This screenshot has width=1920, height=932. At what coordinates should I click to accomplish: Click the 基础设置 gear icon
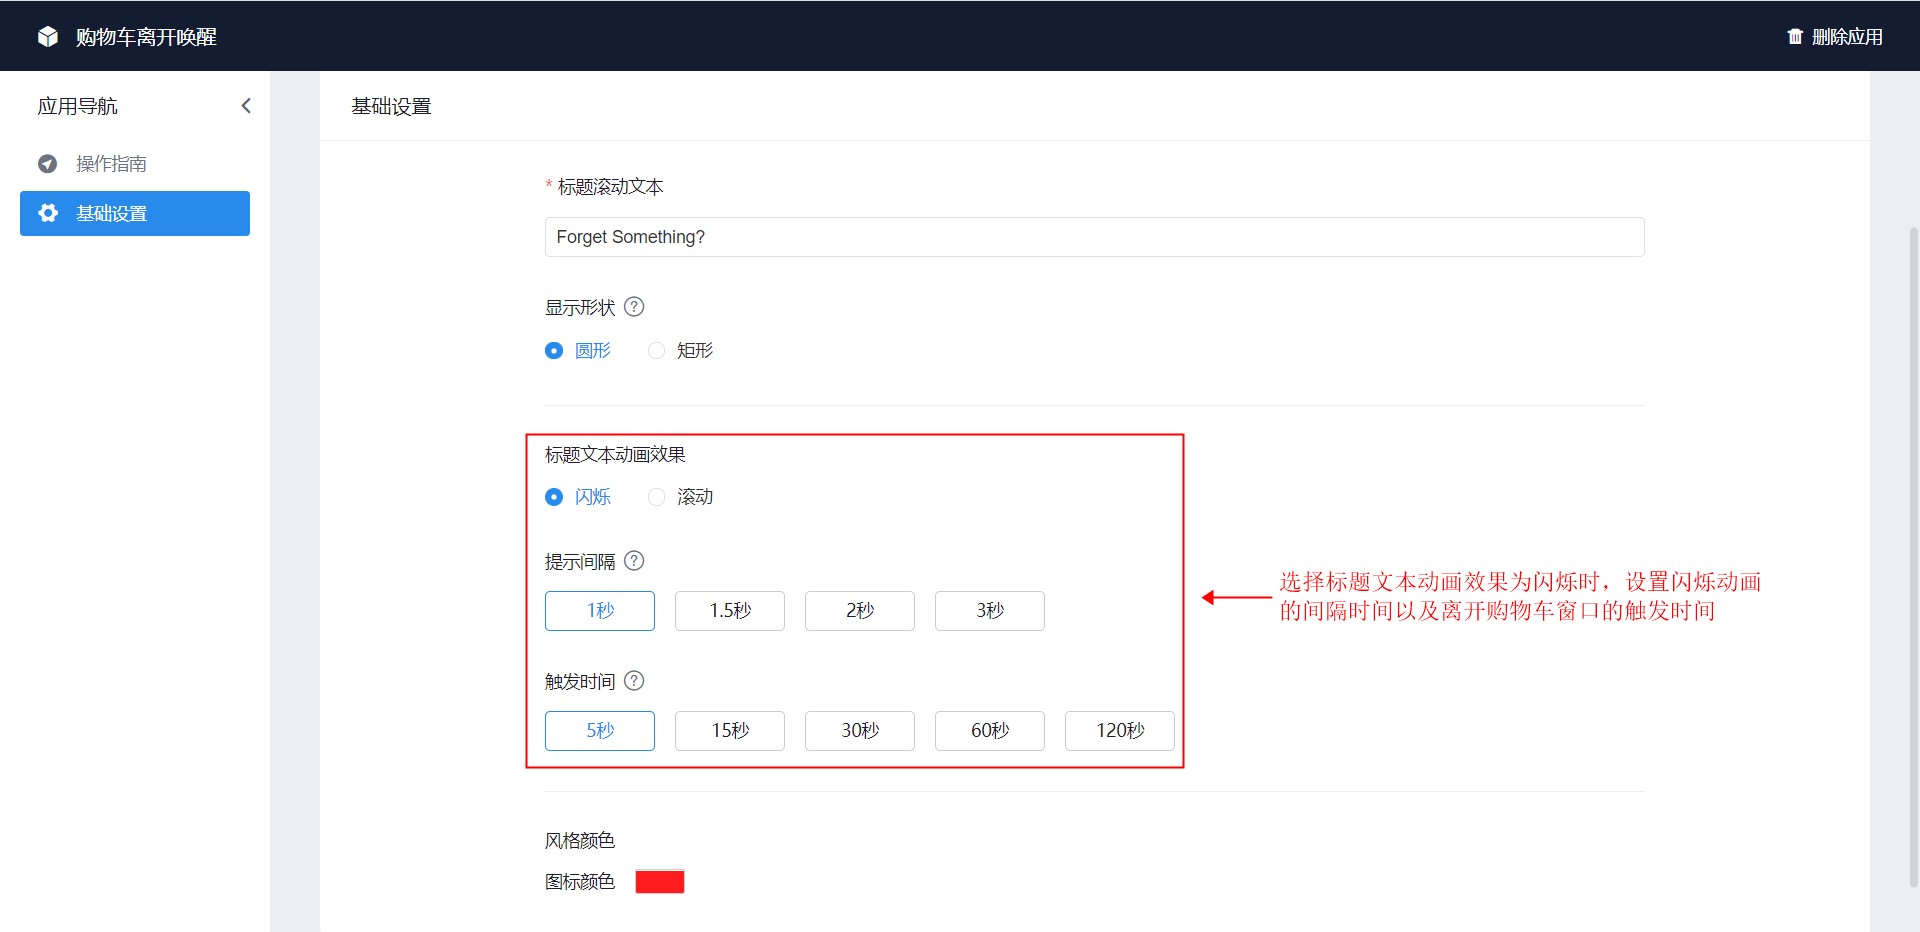pos(47,213)
